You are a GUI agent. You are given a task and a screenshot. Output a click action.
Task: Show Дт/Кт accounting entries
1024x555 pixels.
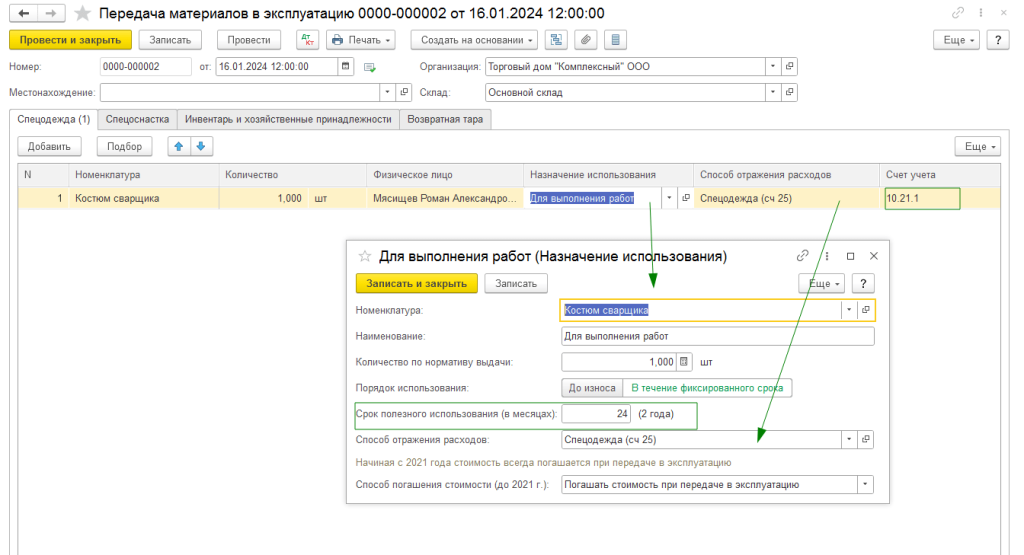coord(306,40)
